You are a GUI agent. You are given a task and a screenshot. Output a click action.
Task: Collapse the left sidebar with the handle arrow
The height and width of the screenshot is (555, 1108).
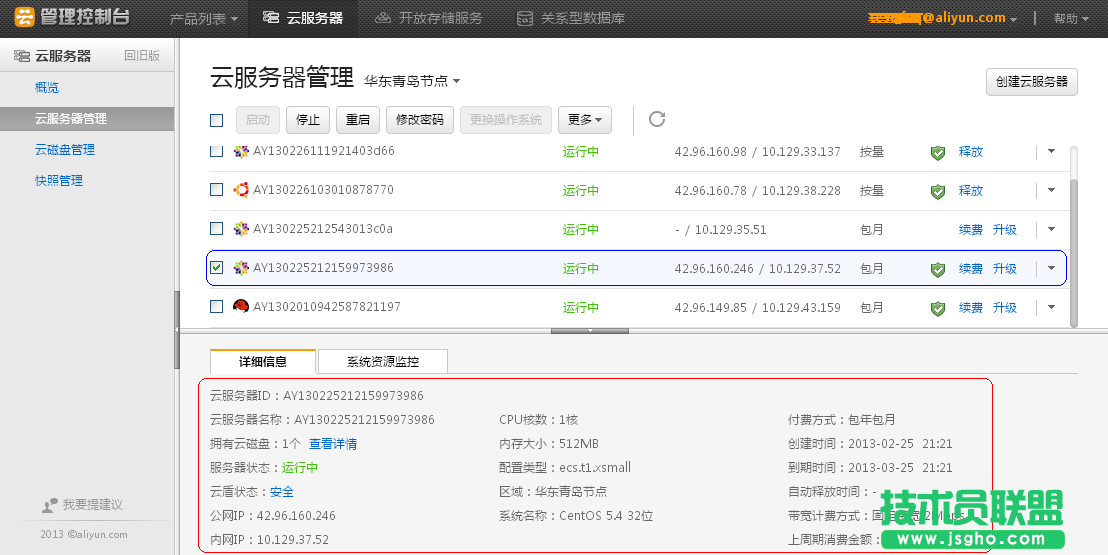tap(177, 330)
